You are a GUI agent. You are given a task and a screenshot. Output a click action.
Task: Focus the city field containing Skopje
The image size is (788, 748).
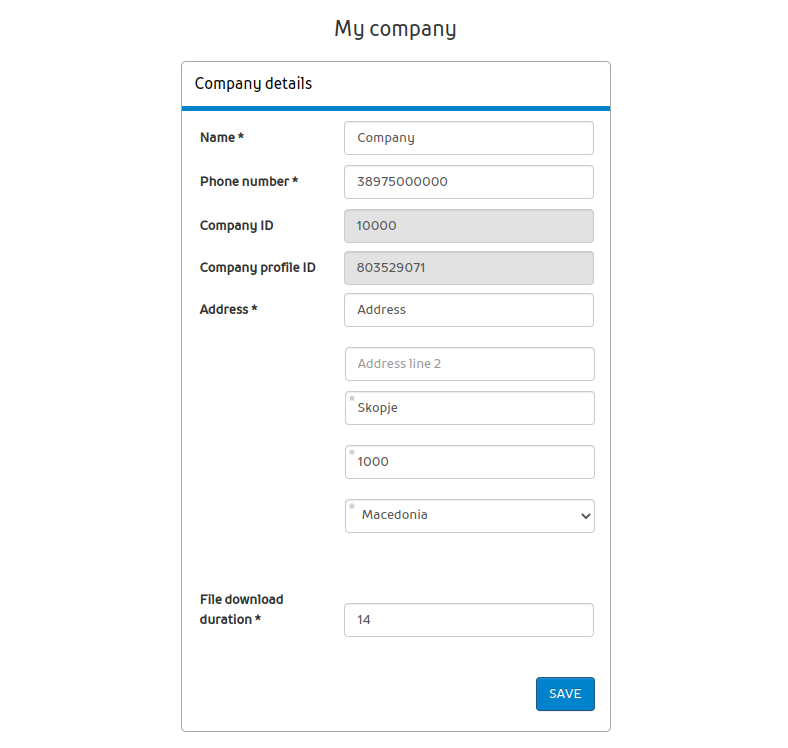(x=469, y=408)
